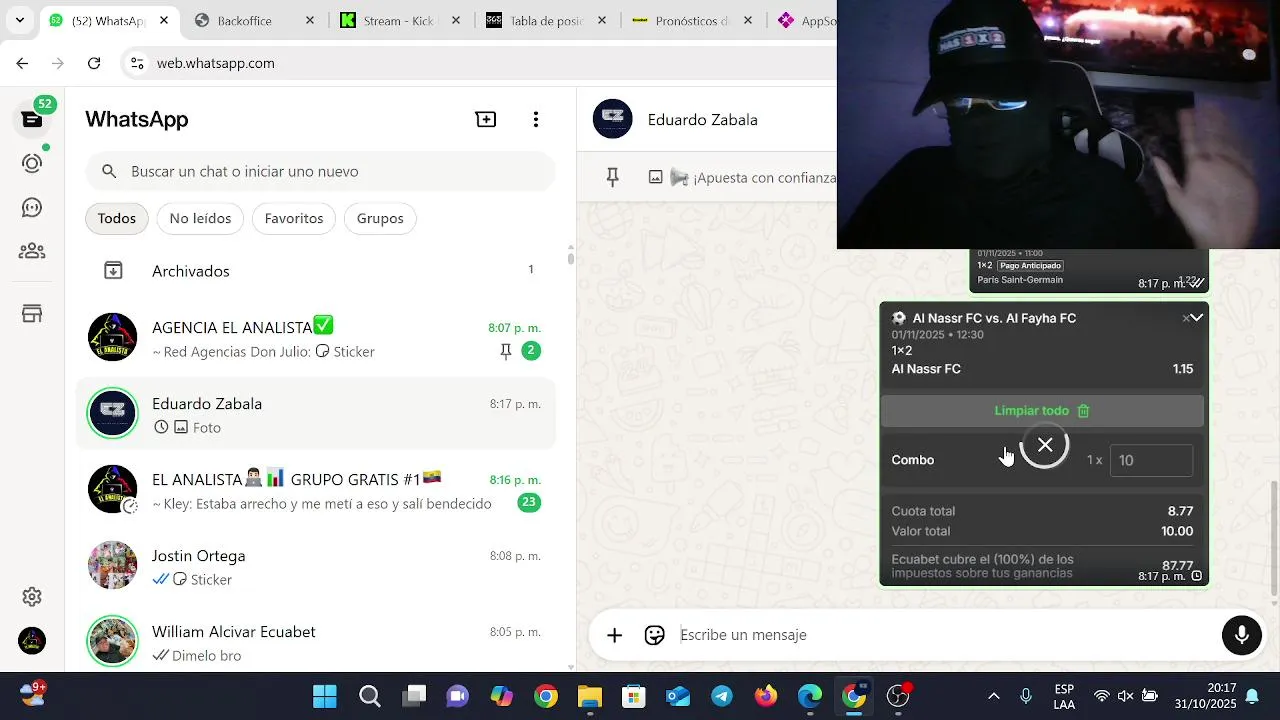Open the browser tab search dropdown
Screen dimensions: 1280x720
pyautogui.click(x=20, y=20)
